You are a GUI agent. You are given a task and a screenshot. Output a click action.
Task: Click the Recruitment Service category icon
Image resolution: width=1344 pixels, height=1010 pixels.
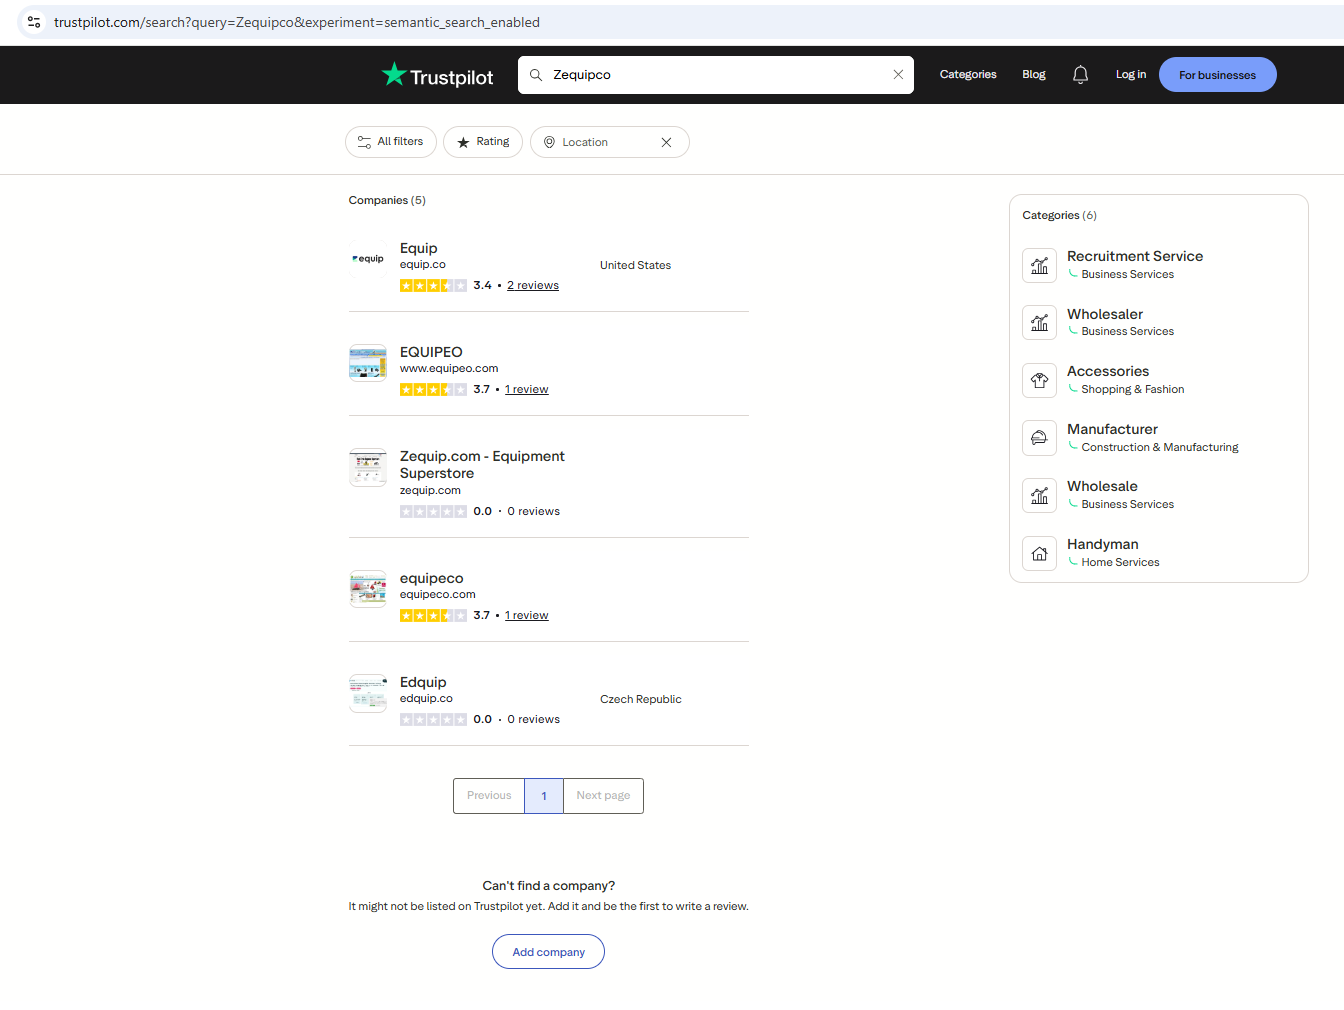[x=1040, y=265]
